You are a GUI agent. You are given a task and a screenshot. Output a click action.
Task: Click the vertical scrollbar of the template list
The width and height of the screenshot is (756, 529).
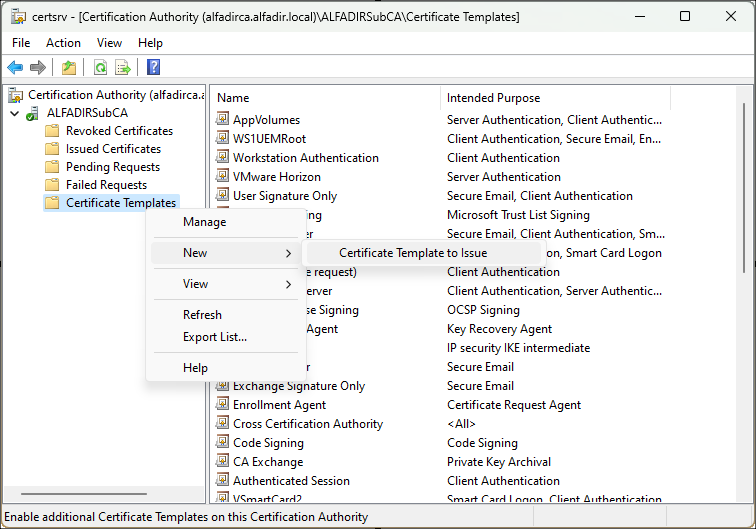tap(744, 188)
